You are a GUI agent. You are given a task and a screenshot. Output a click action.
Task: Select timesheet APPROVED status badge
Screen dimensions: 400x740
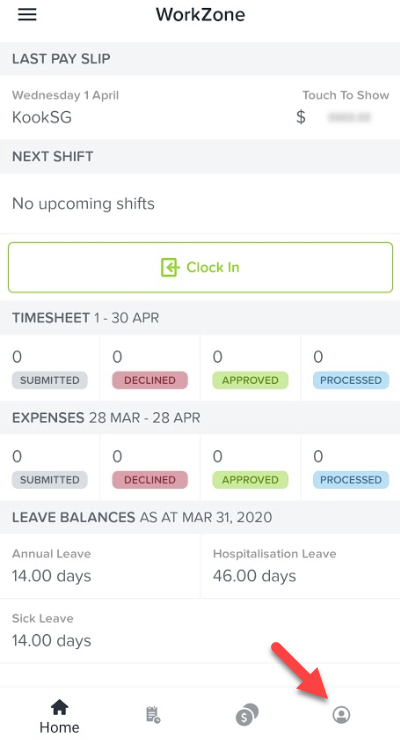[250, 380]
